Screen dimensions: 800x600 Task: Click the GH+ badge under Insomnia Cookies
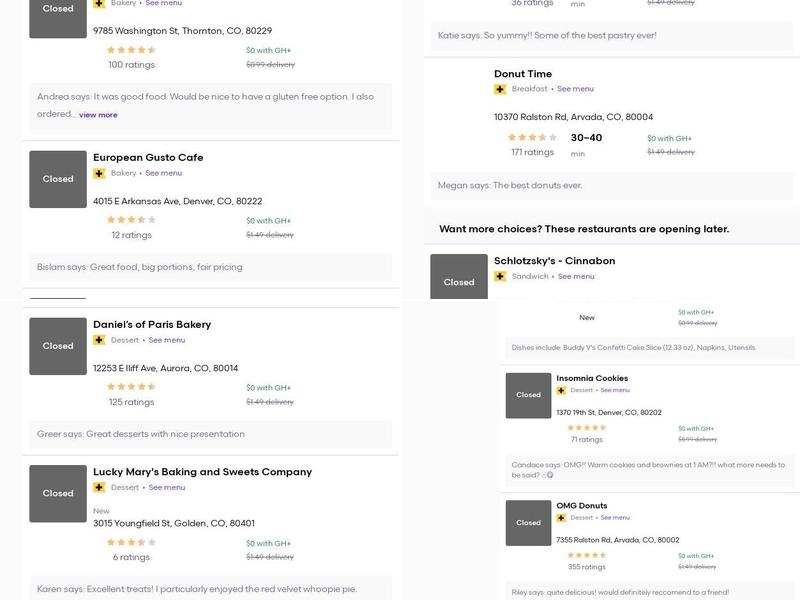[562, 390]
